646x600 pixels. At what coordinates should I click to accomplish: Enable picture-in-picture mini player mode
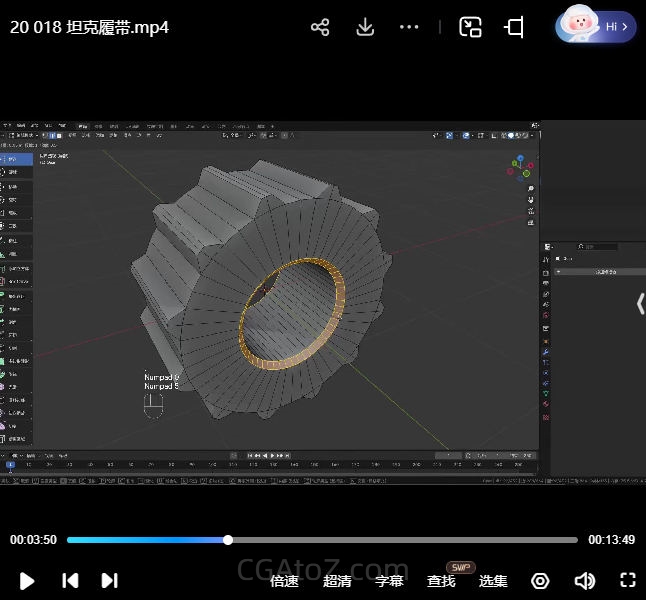point(470,27)
